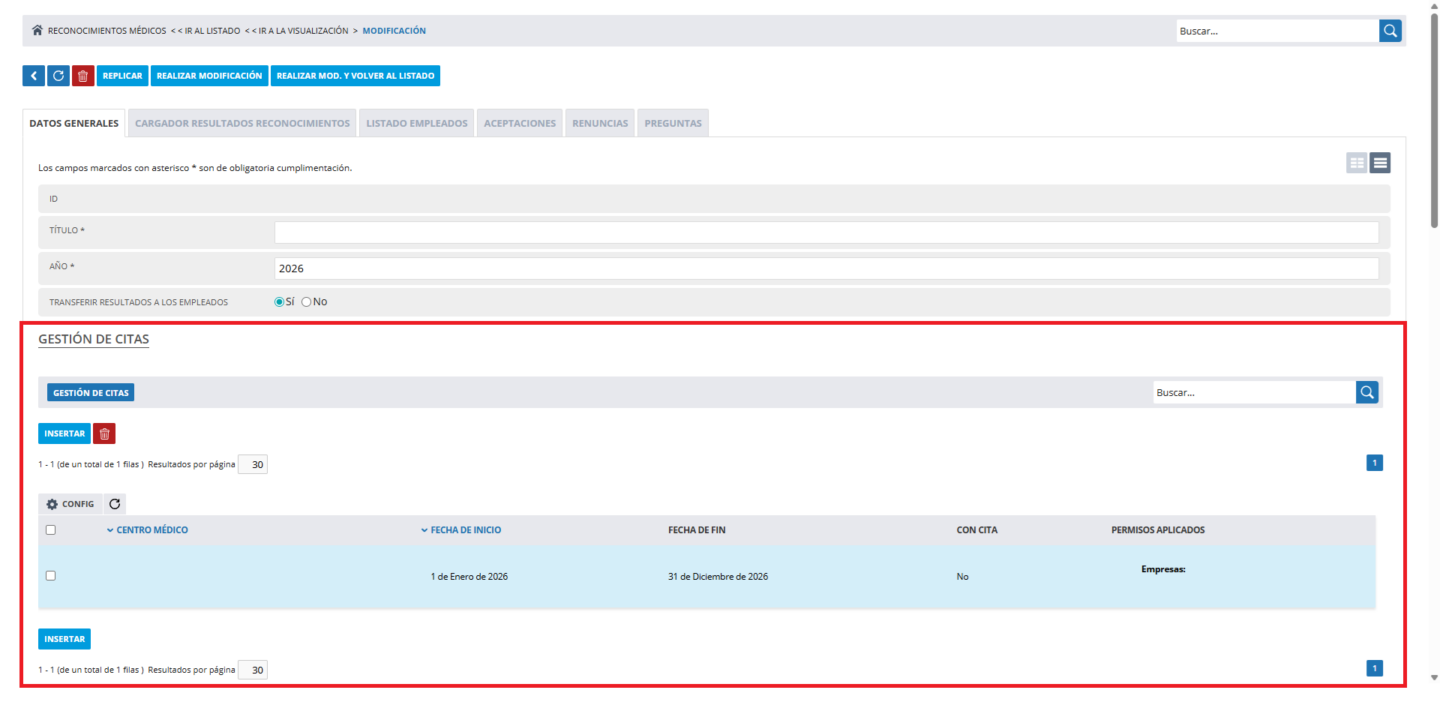Click the red trash icon in top toolbar
1440x702 pixels.
tap(83, 76)
